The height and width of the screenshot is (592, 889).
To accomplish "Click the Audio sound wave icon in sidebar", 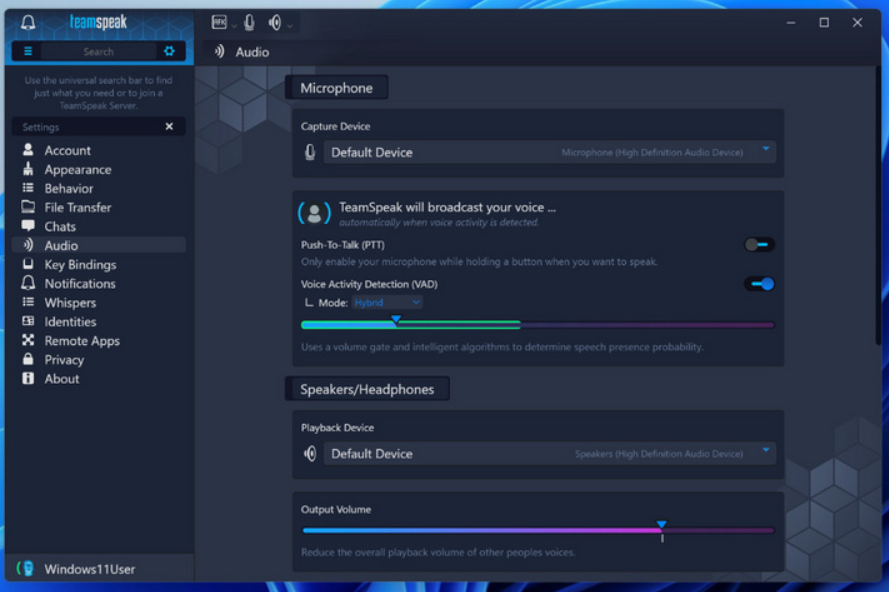I will [x=28, y=244].
